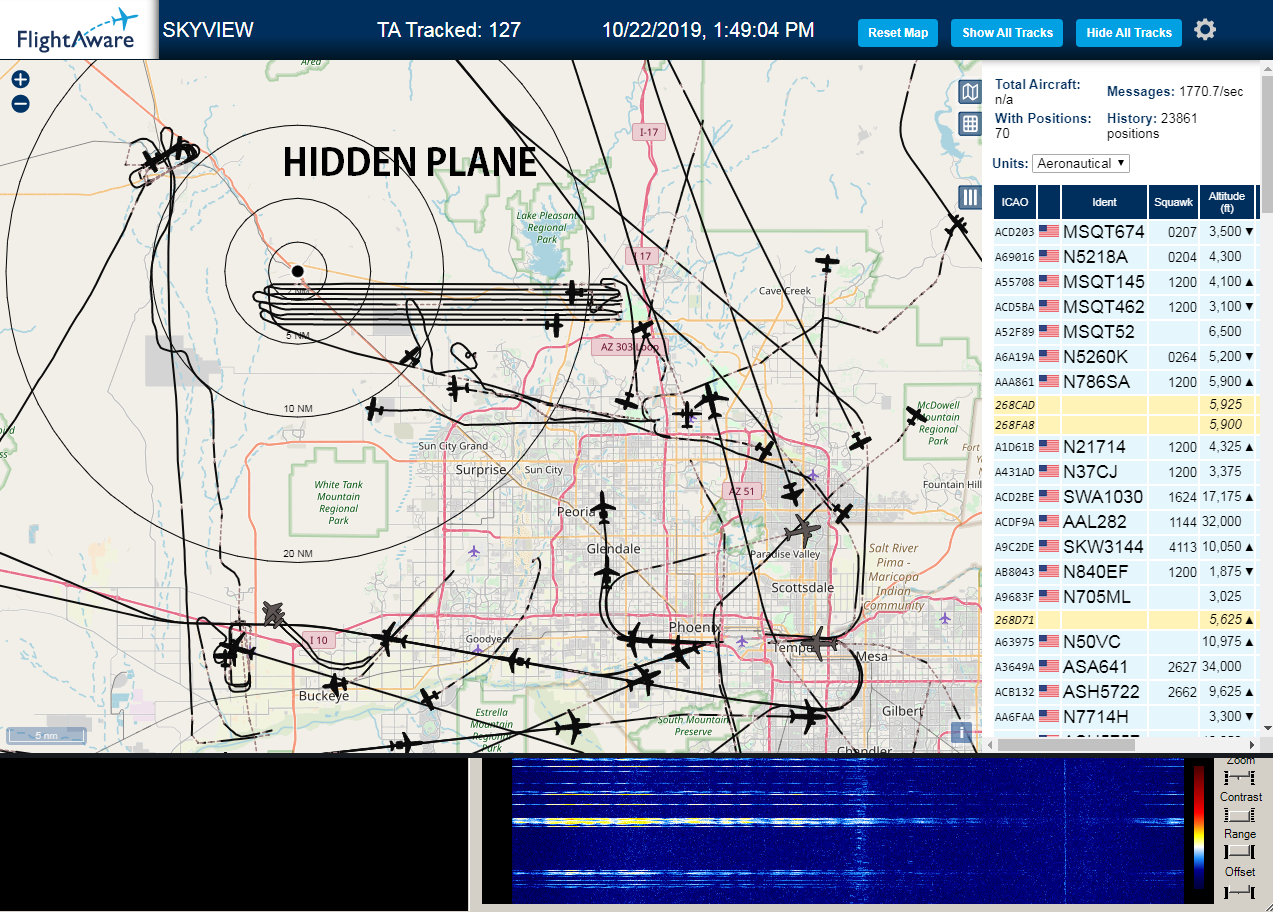Select the gray aircraft above Paradise Valley

[x=802, y=530]
